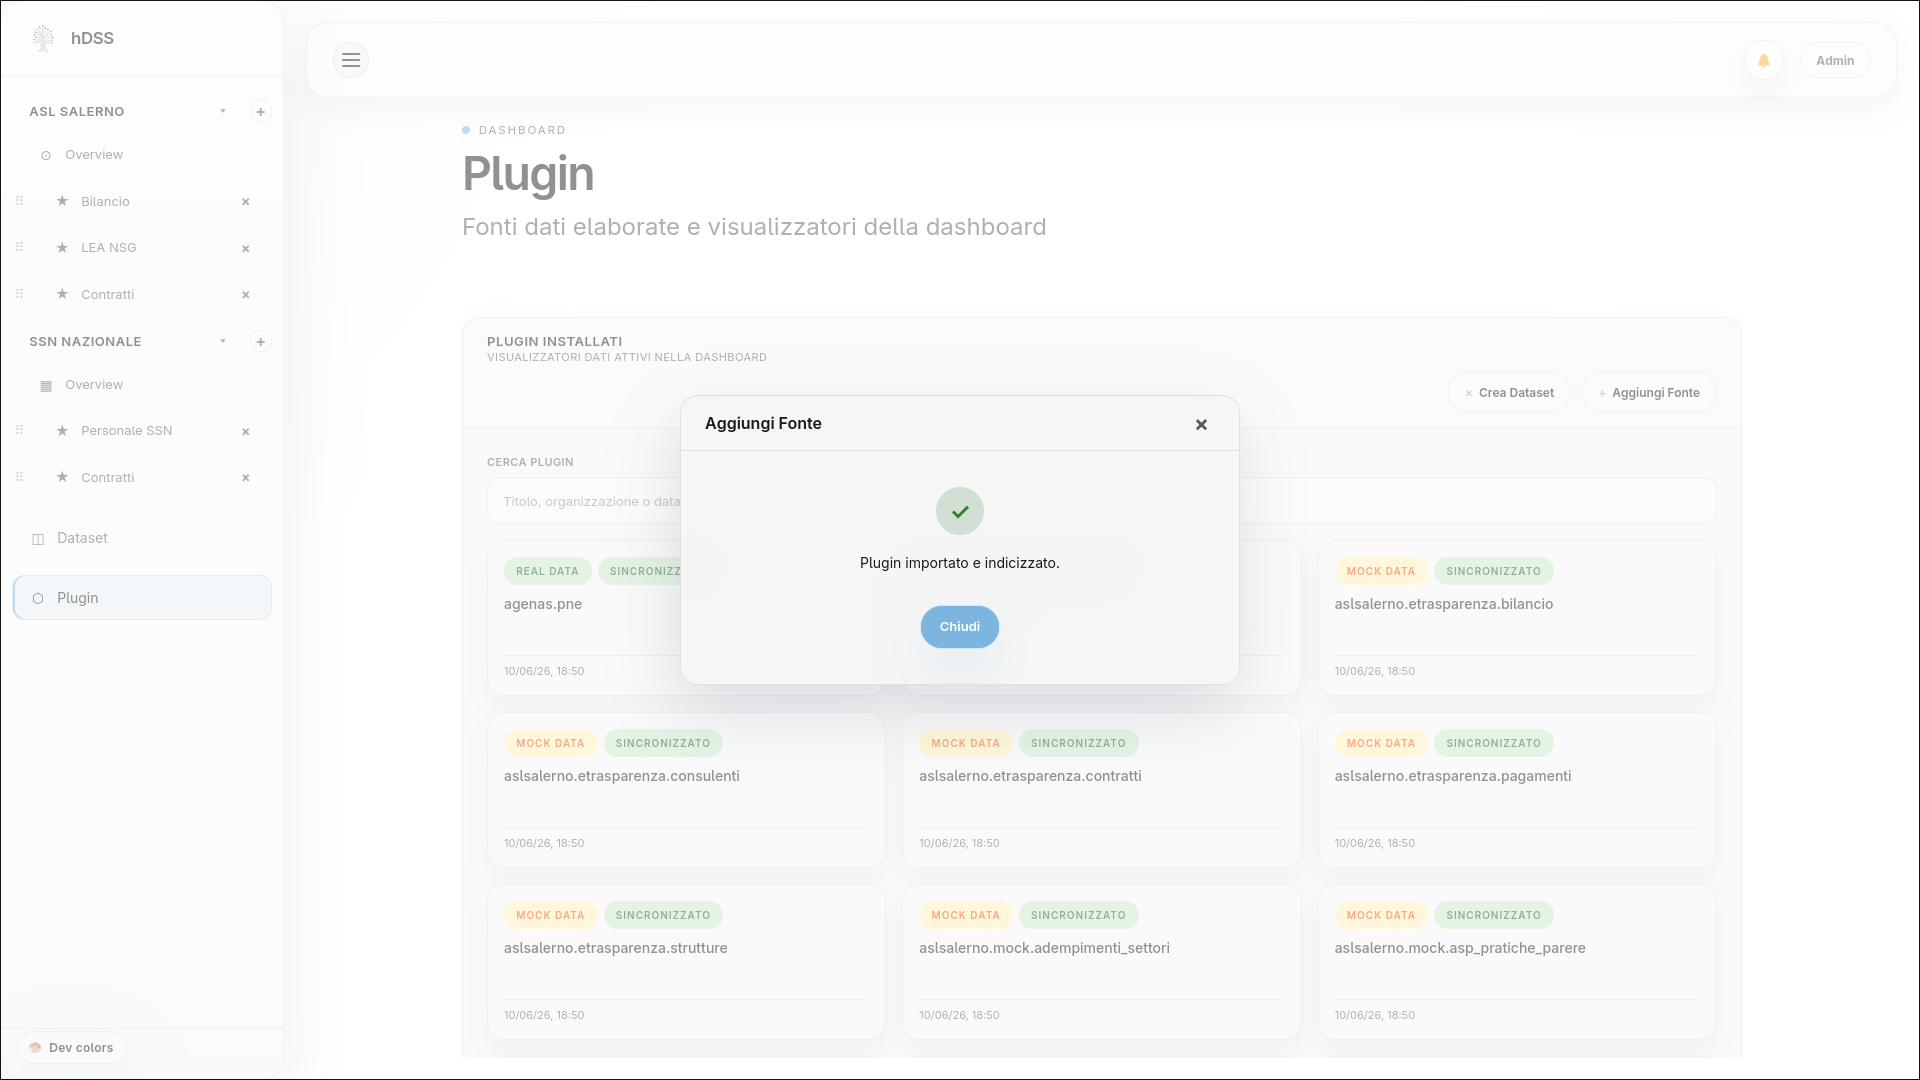Open the Admin user menu
1920x1080 pixels.
[1835, 61]
